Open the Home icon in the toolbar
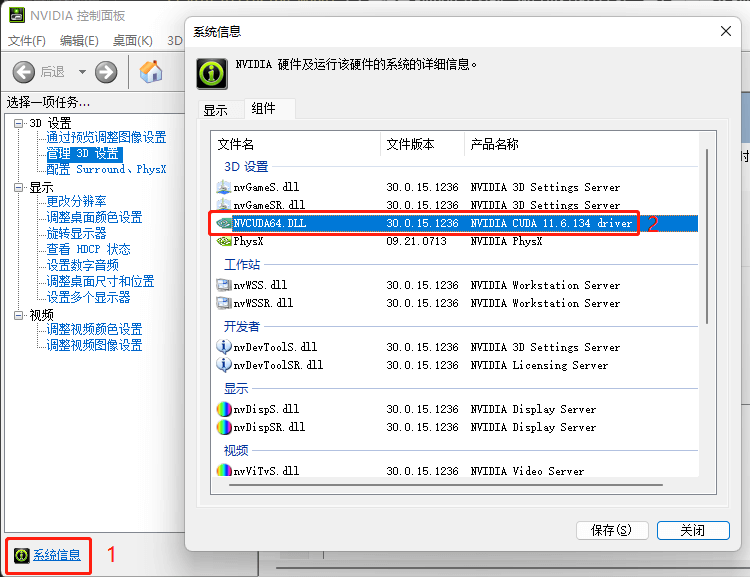Screen dimensions: 750x577 point(151,72)
